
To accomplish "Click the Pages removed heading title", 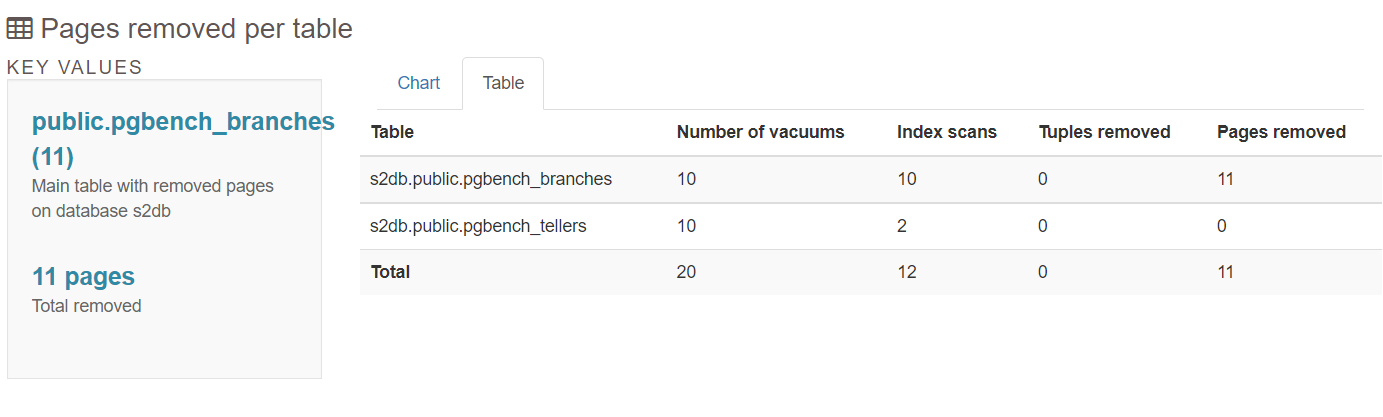I will tap(197, 29).
